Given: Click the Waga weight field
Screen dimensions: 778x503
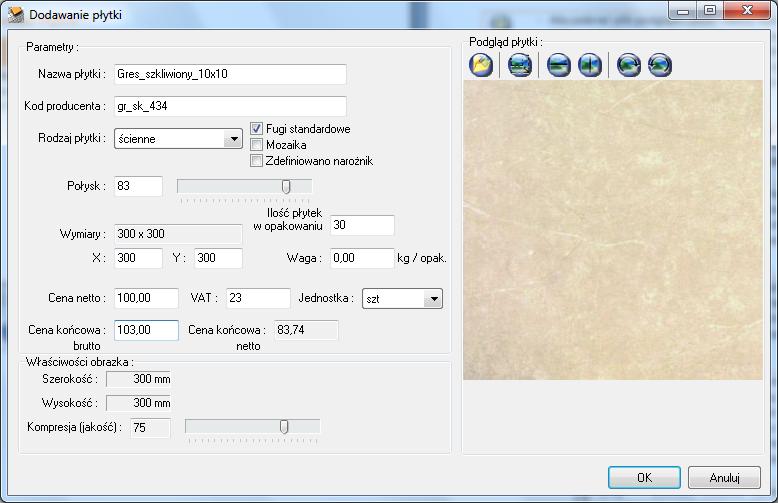Looking at the screenshot, I should point(362,258).
